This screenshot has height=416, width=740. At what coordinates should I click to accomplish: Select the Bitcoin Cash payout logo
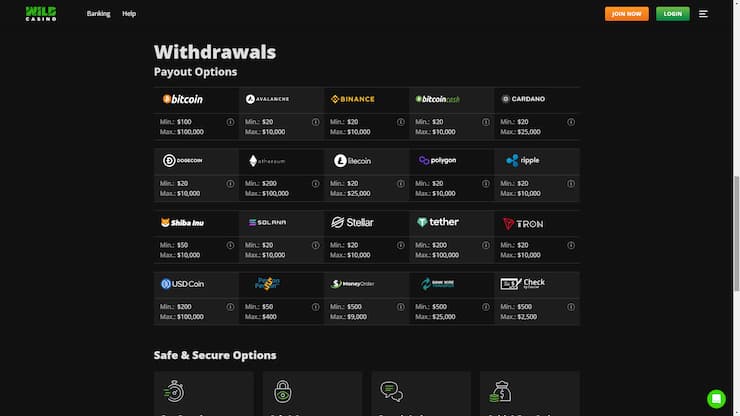(437, 99)
